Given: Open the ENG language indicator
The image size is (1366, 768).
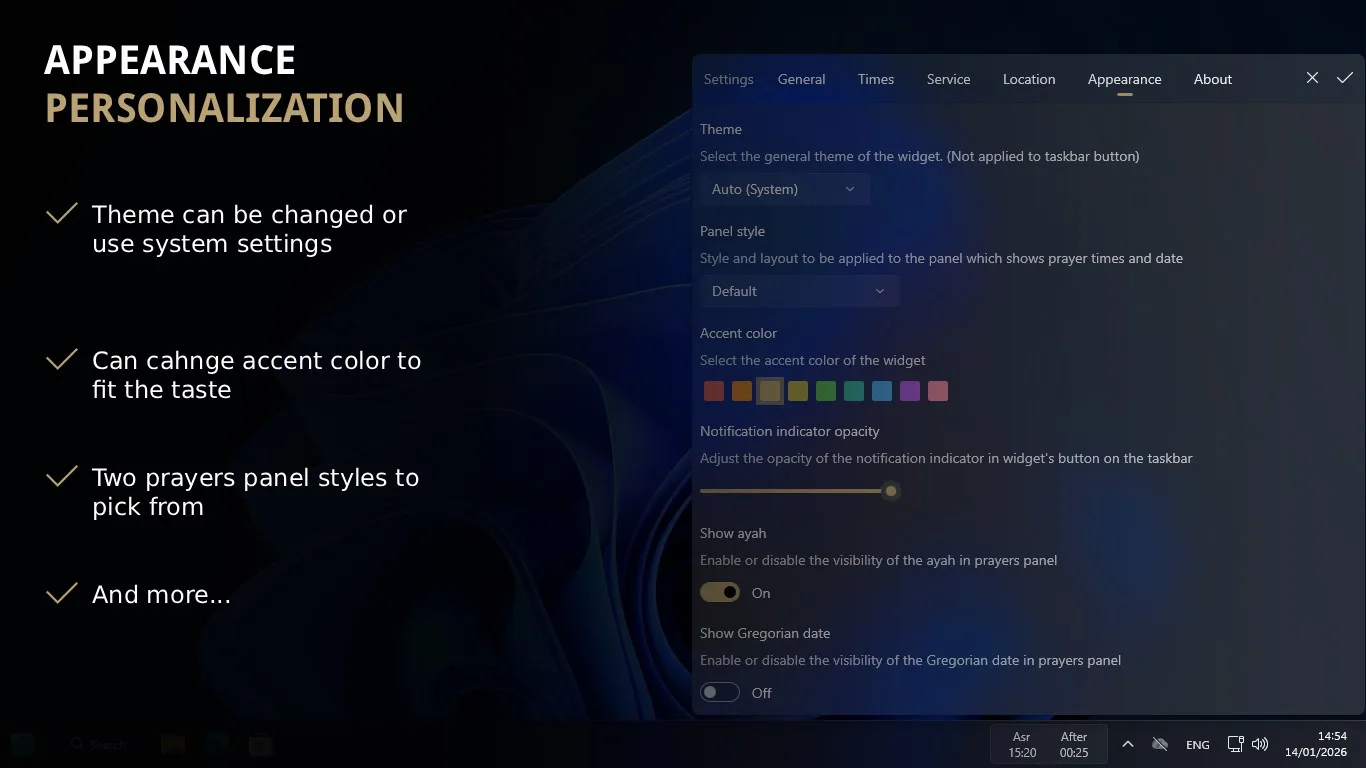Looking at the screenshot, I should pos(1197,745).
